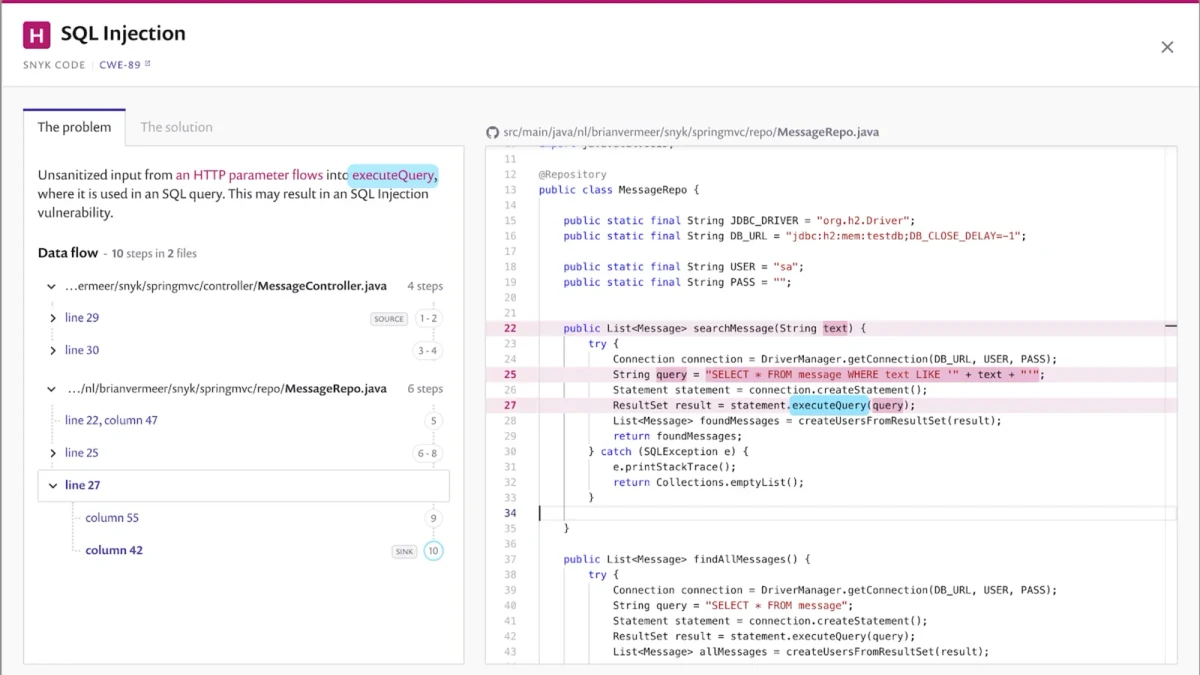Screen dimensions: 1200x675
Task: Open the MessageRepo.java source file path link
Action: click(x=691, y=132)
